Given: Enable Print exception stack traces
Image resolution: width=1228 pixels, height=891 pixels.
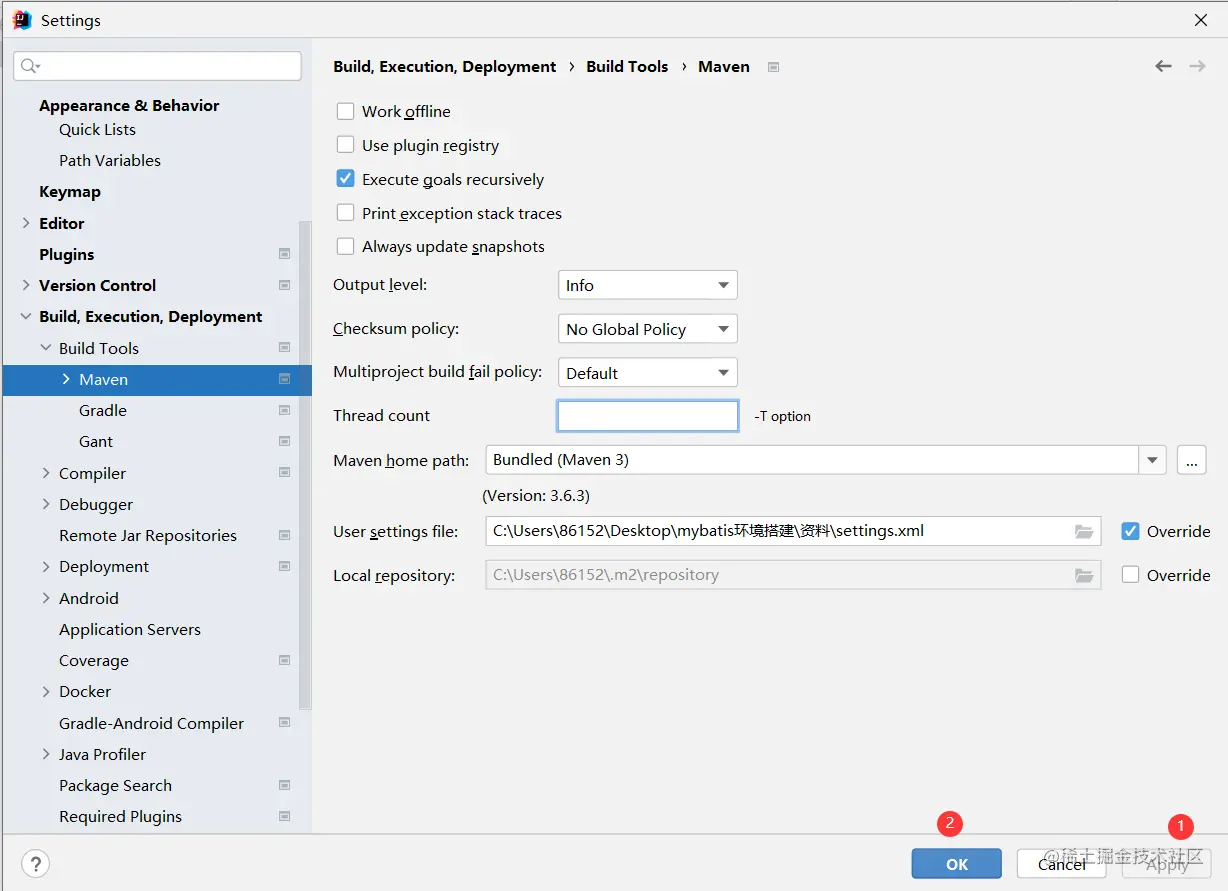Looking at the screenshot, I should 345,213.
